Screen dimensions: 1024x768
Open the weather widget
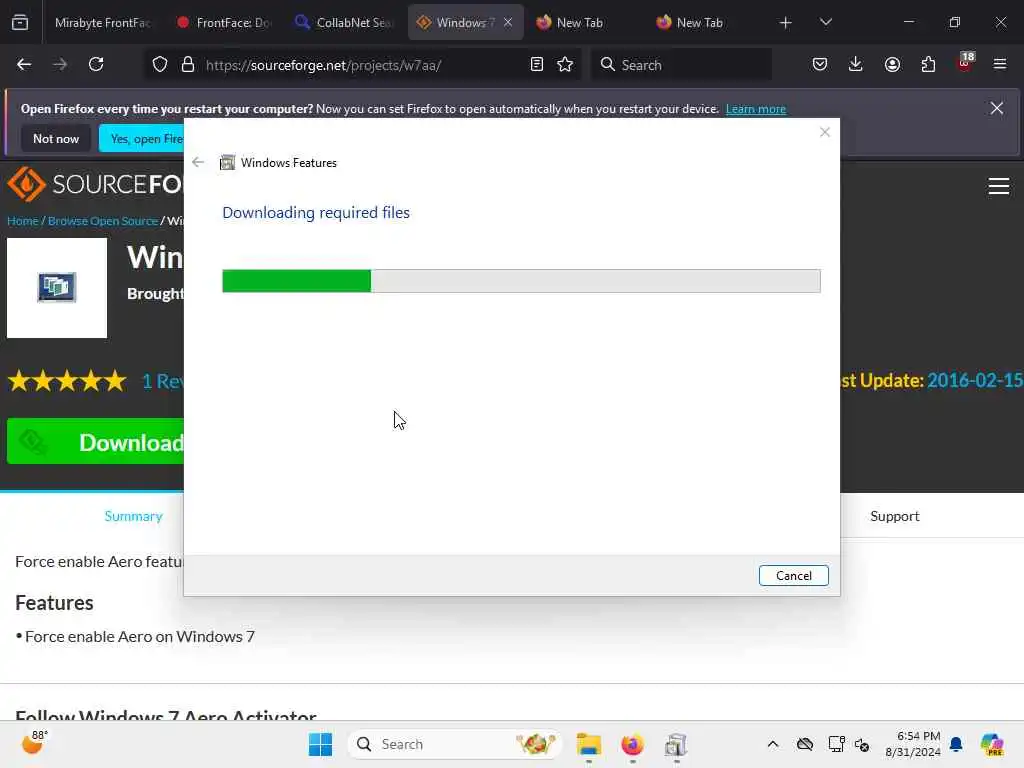click(35, 743)
